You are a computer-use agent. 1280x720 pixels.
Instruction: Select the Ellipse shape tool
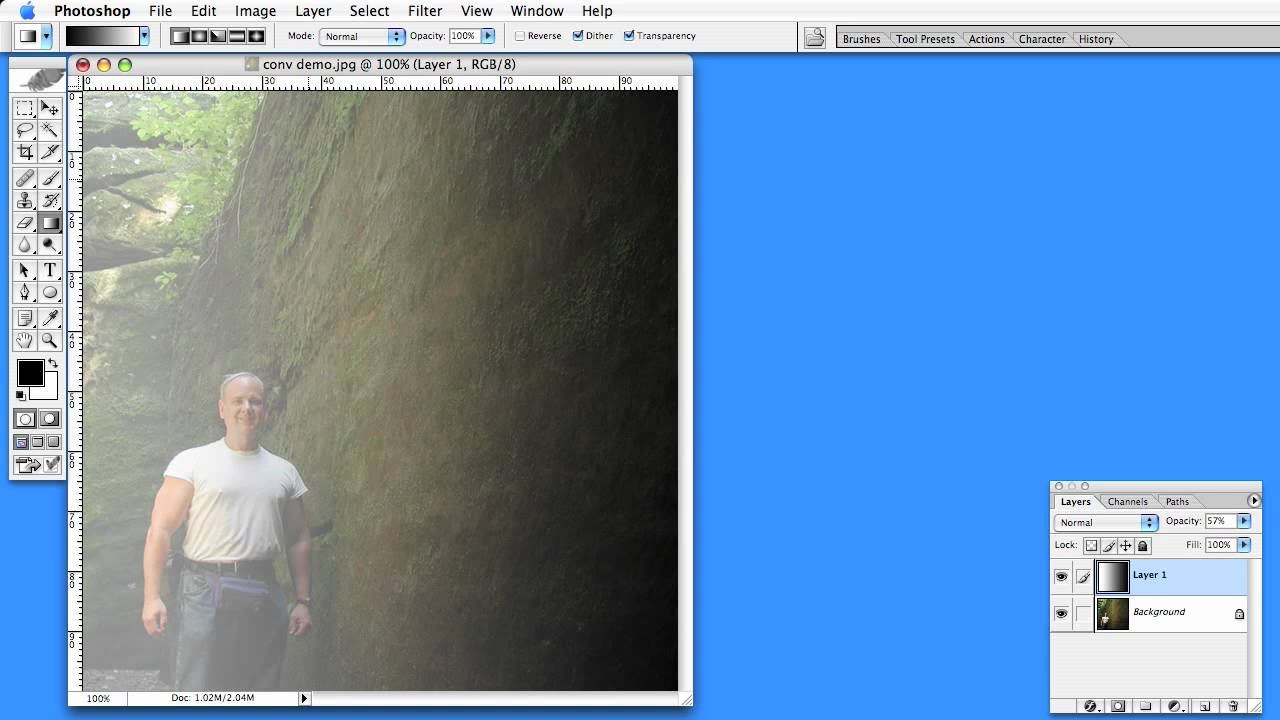[x=50, y=293]
